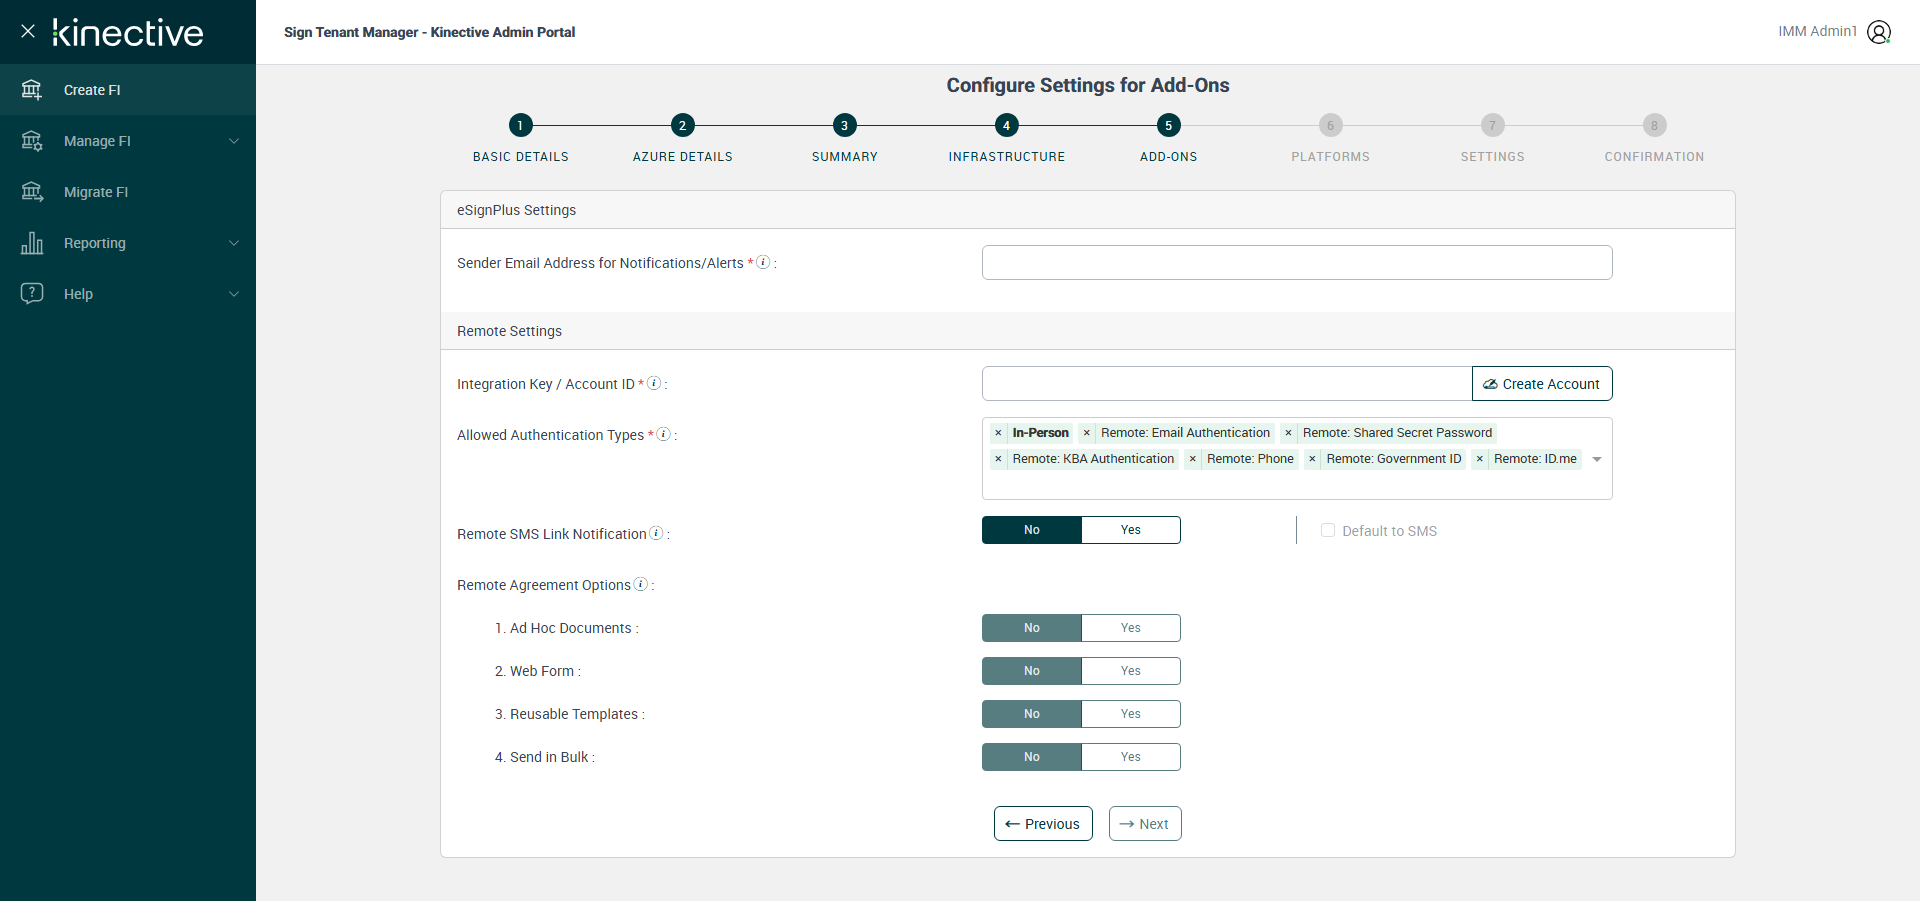Proceed with the Next button
The image size is (1920, 901).
click(x=1145, y=824)
